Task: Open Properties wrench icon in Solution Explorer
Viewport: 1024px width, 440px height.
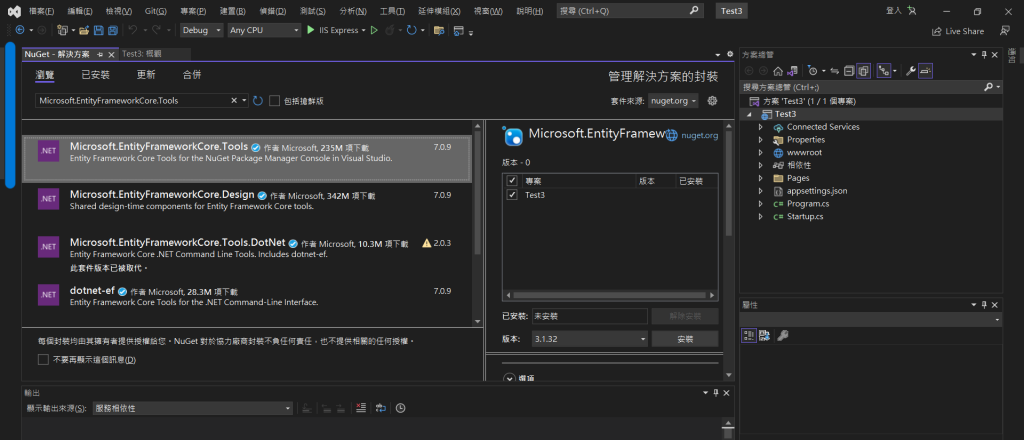Action: tap(910, 71)
